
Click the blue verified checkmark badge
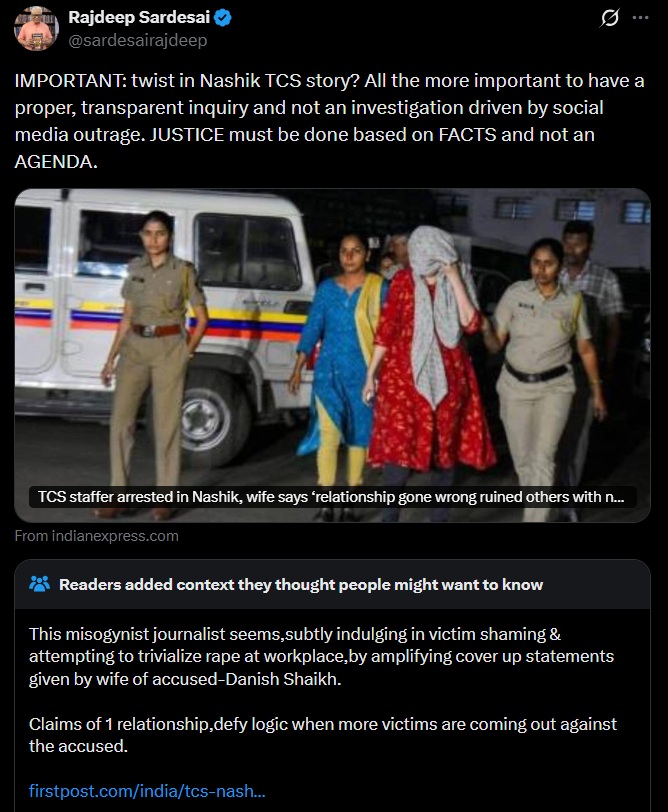tap(223, 18)
